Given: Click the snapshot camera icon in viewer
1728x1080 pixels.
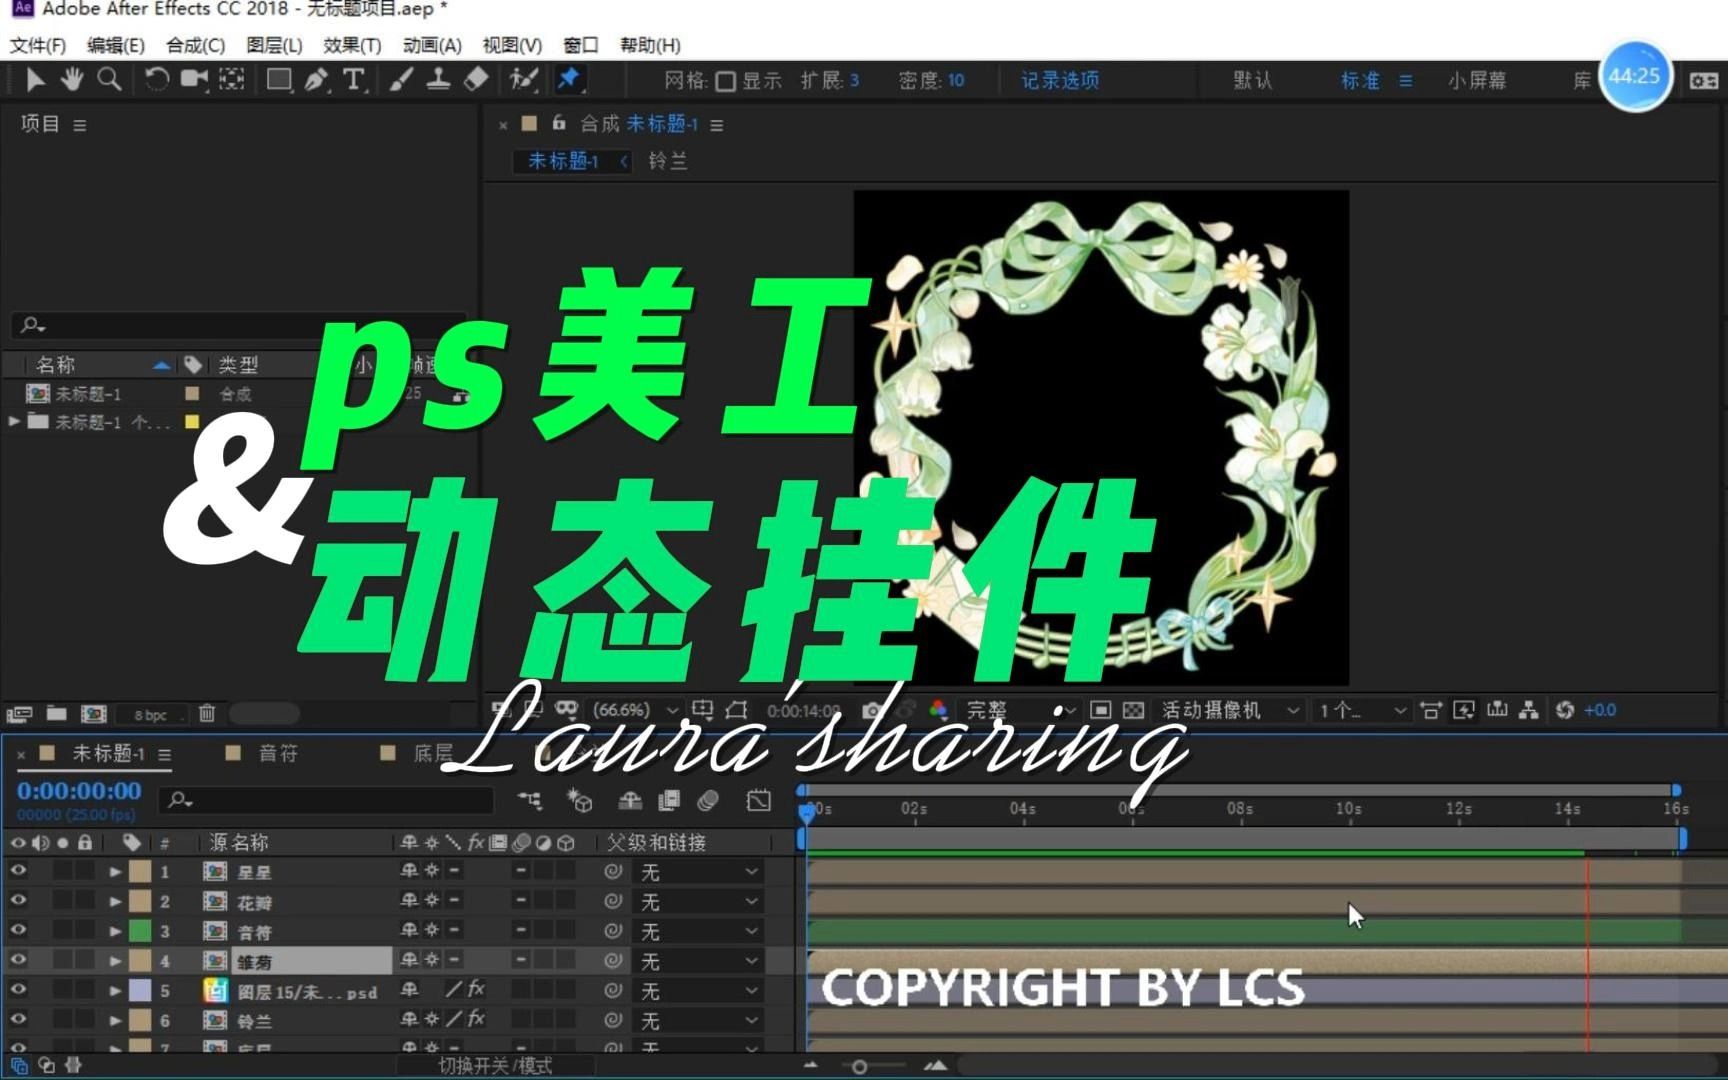Looking at the screenshot, I should click(872, 710).
